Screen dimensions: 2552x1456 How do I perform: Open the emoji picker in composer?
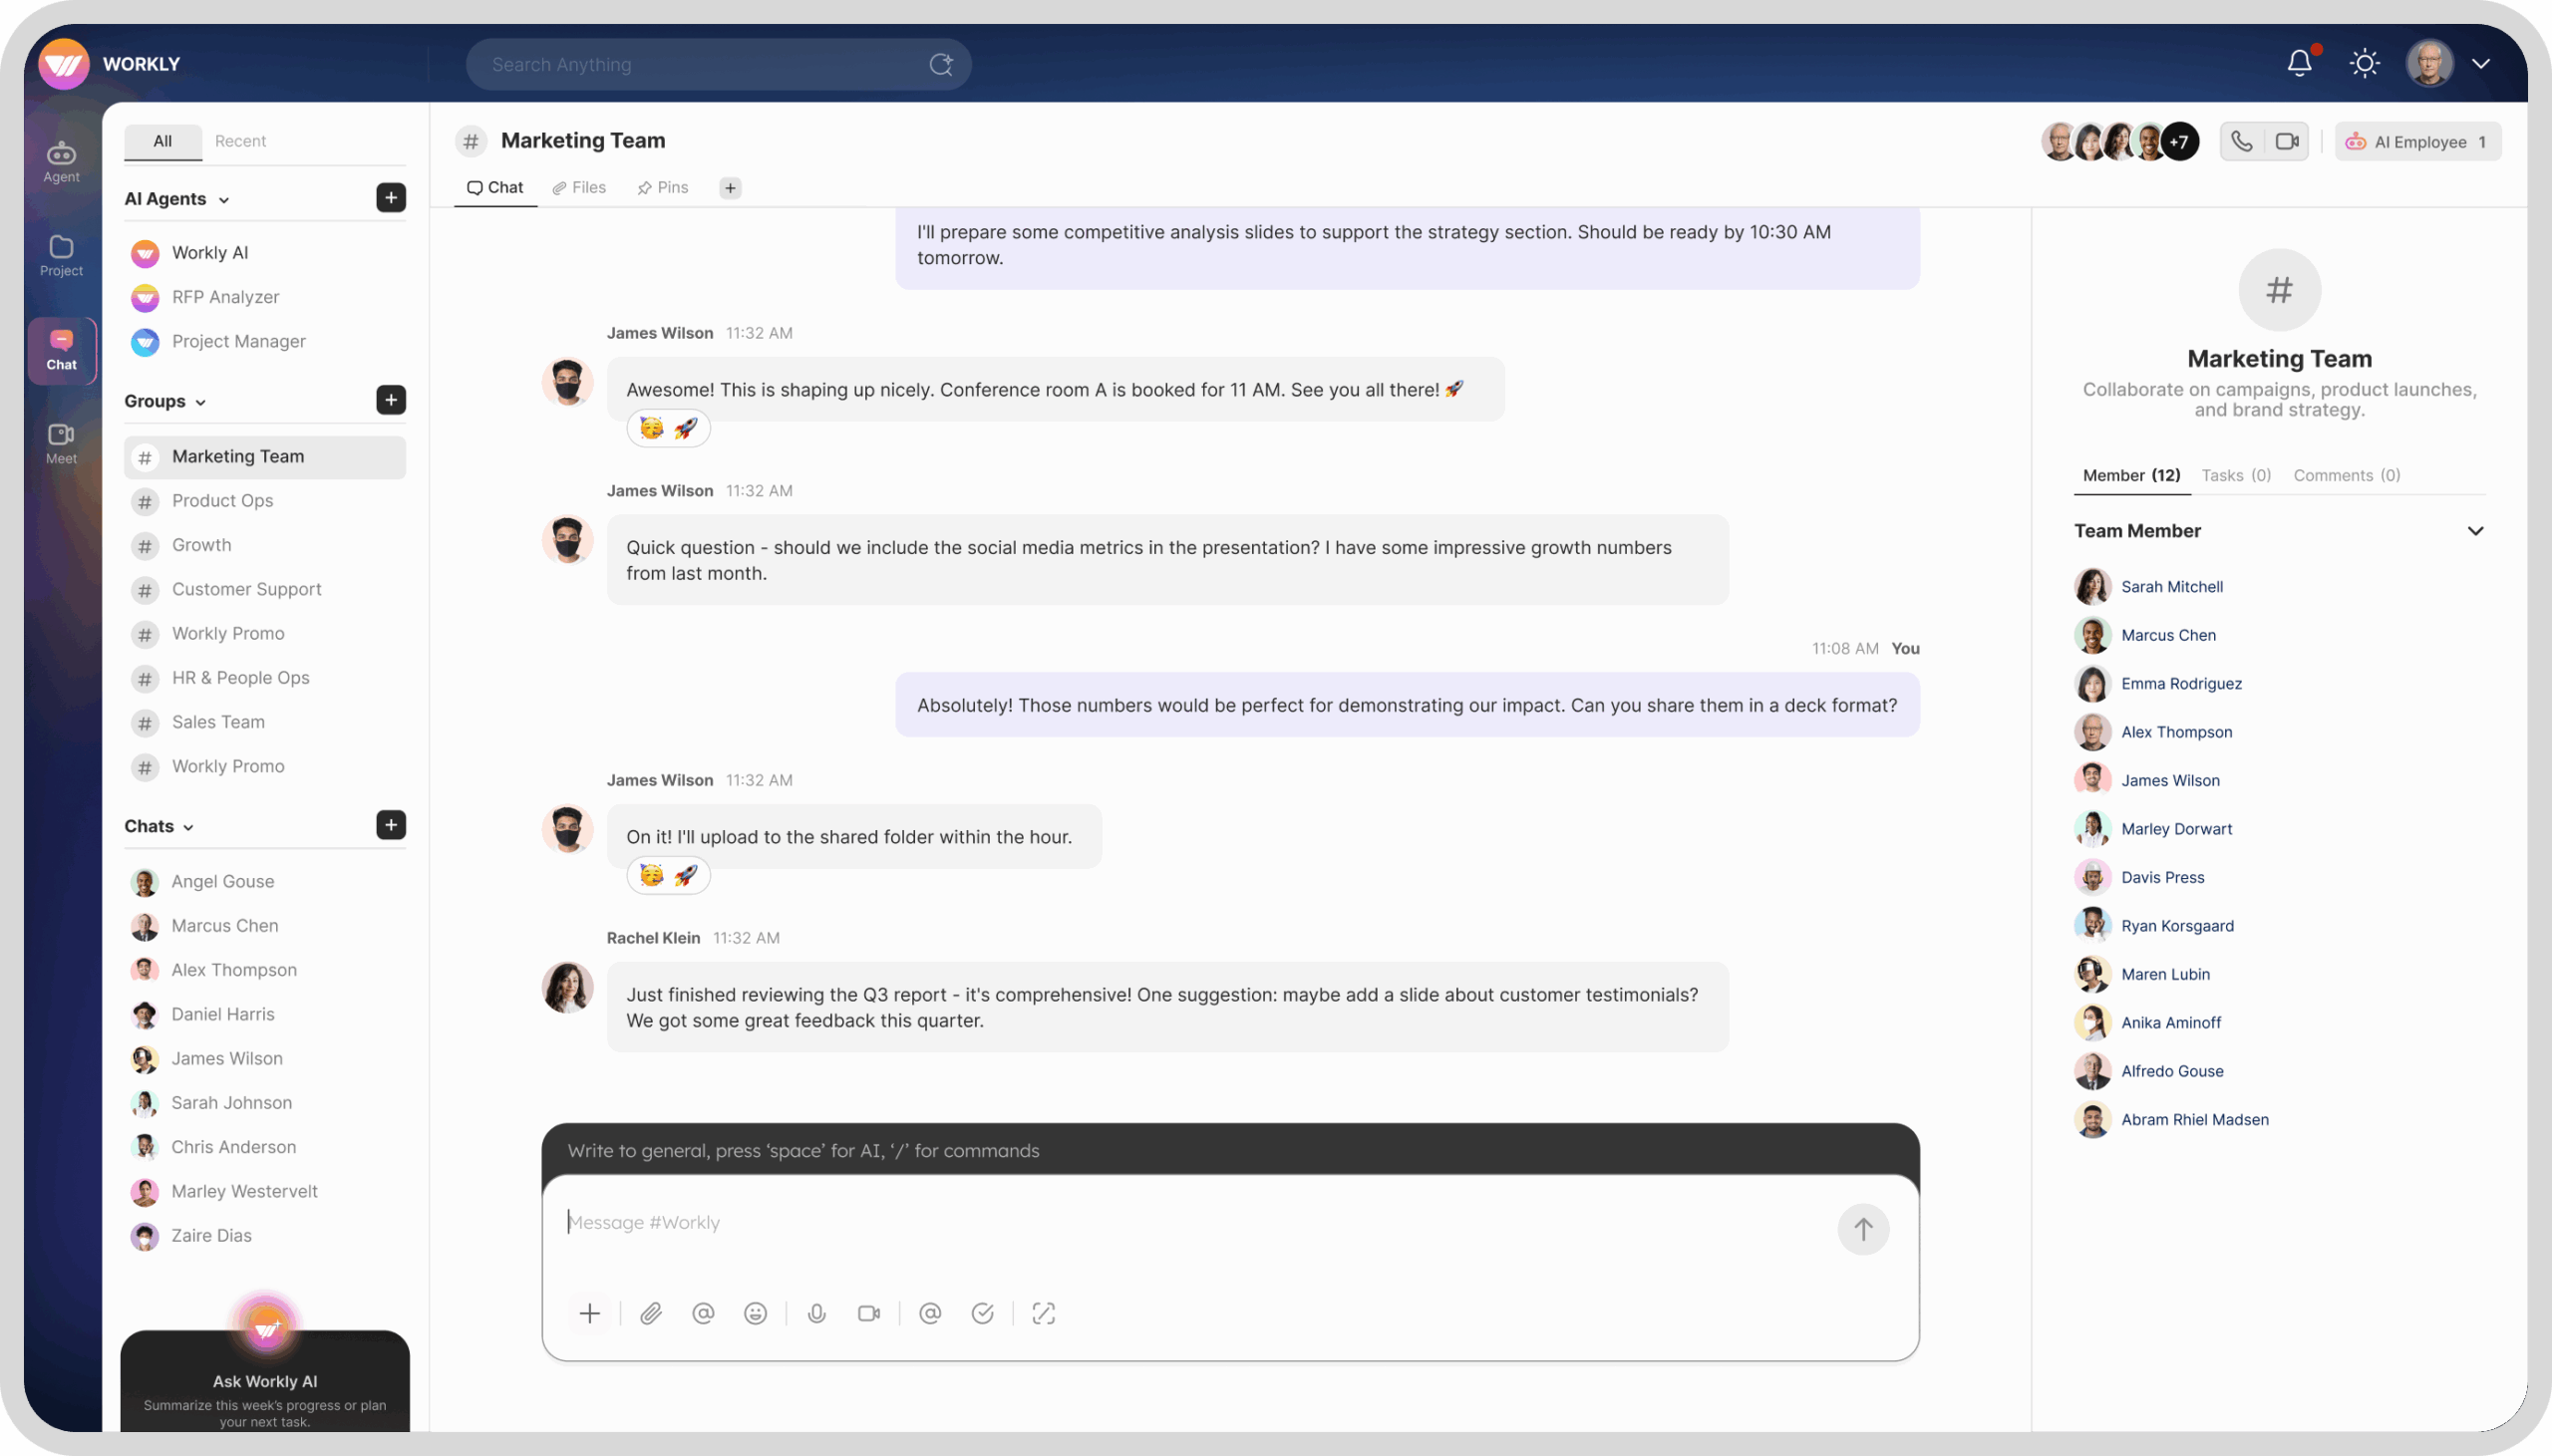coord(755,1313)
